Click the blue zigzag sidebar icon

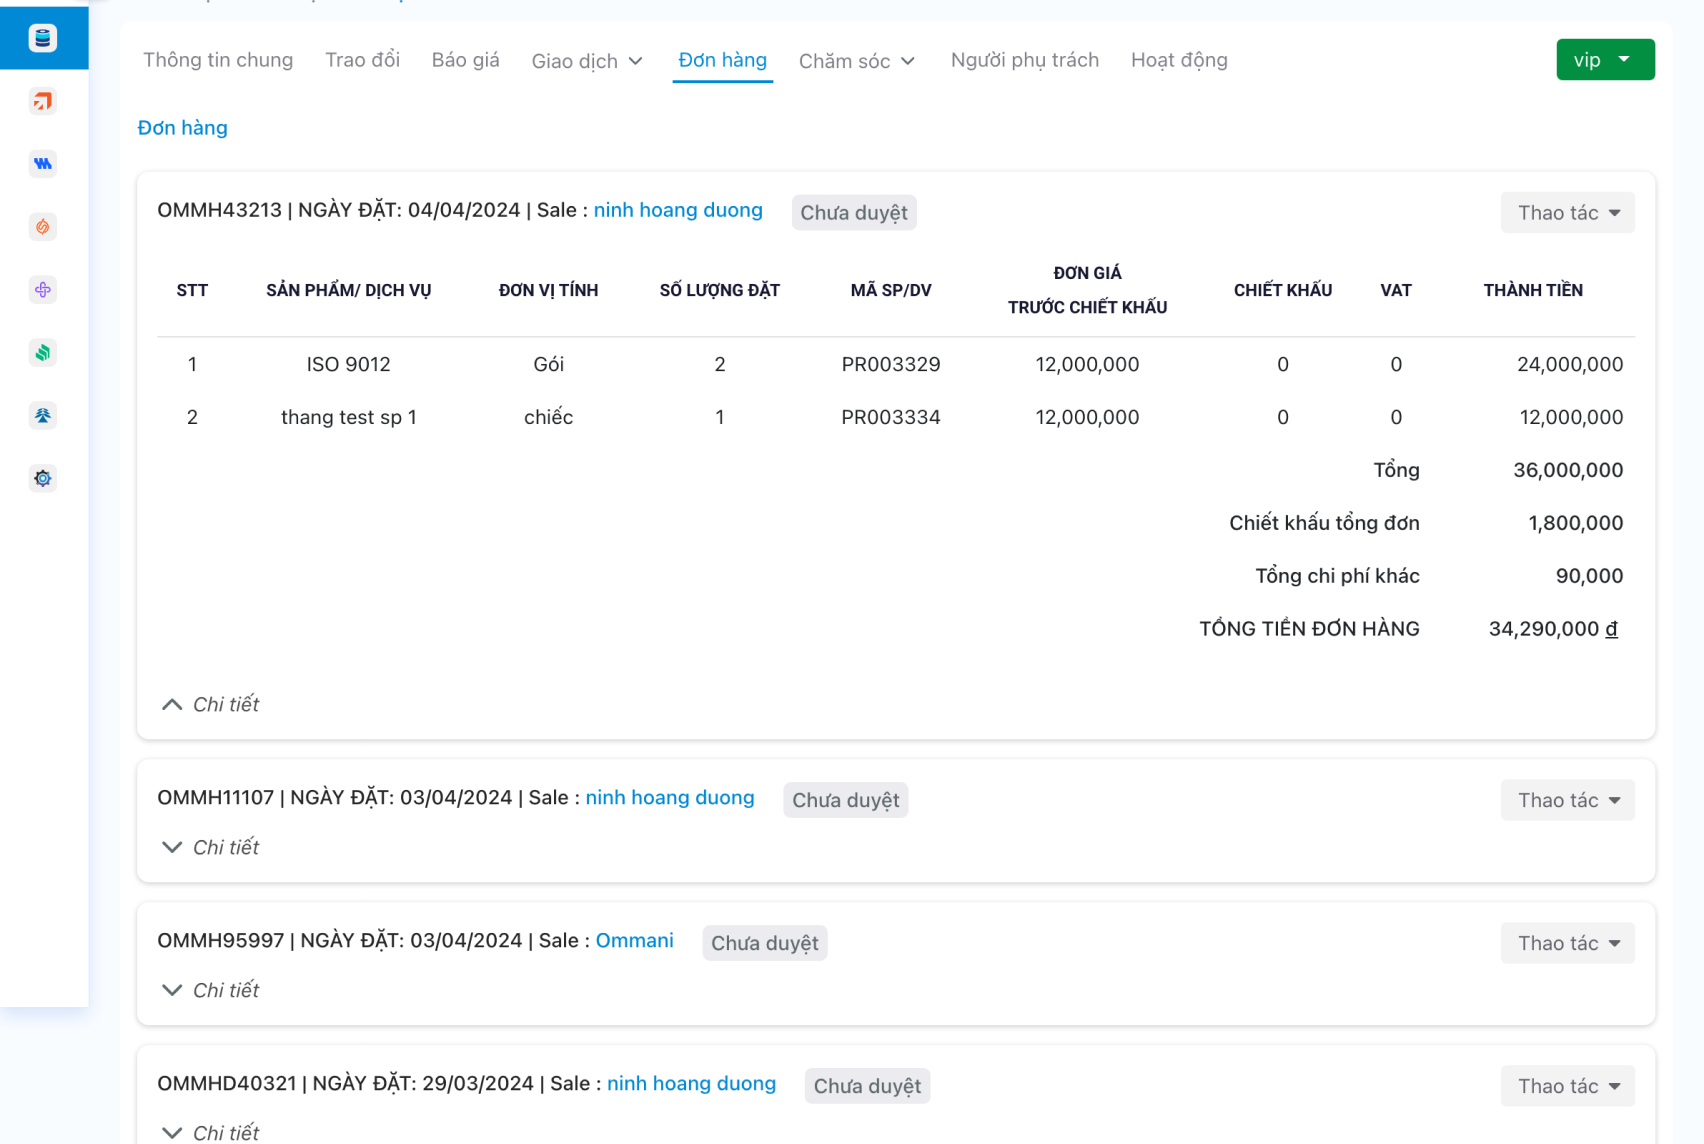pos(42,164)
